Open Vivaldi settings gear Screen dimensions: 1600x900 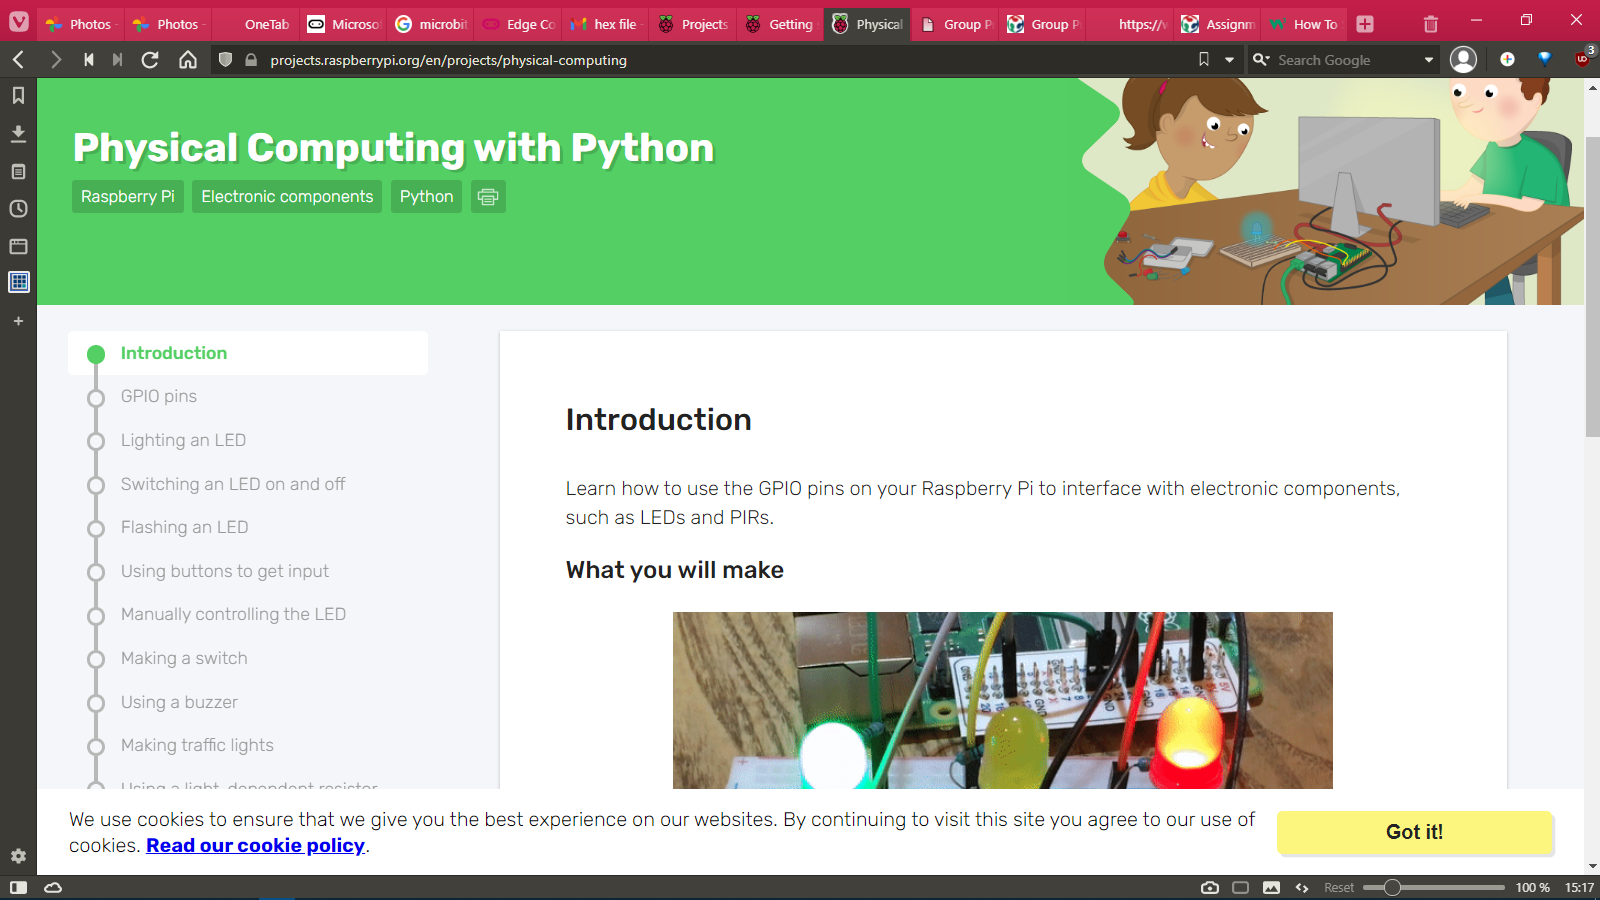click(x=18, y=856)
